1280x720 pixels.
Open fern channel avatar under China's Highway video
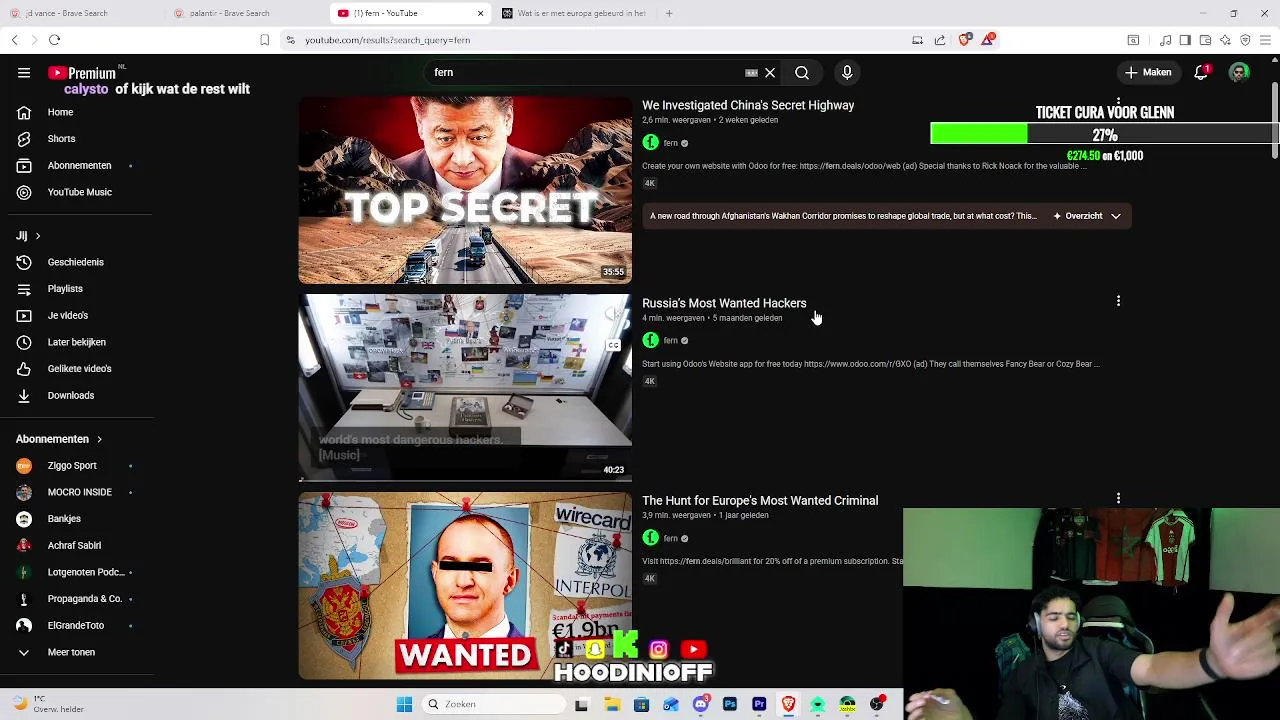tap(651, 143)
